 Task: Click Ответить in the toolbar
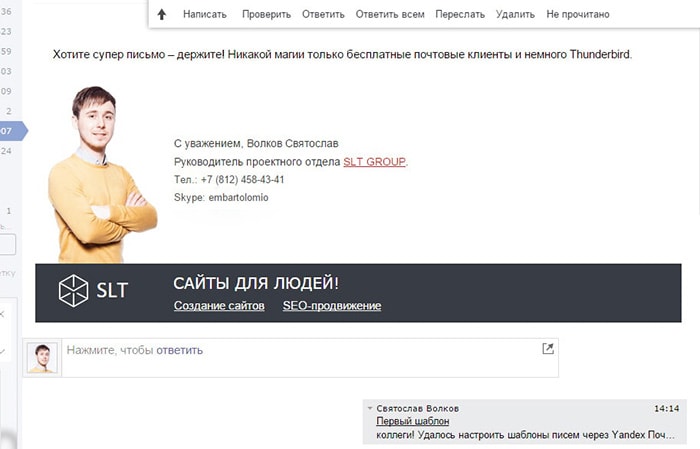(x=323, y=14)
